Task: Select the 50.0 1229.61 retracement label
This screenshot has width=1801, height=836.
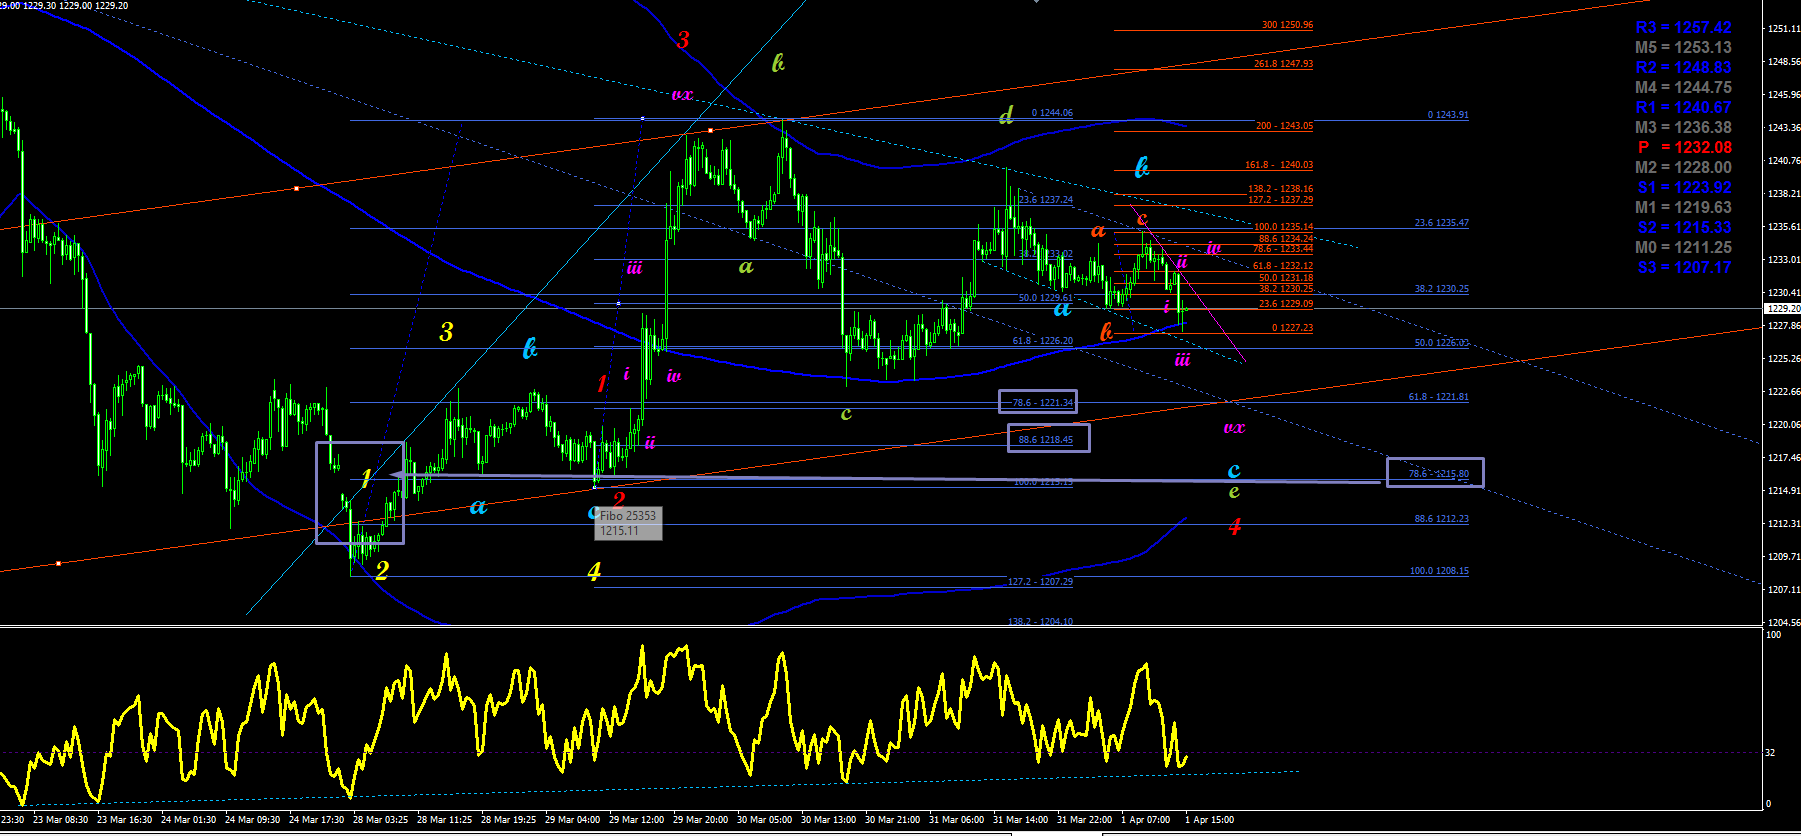Action: 1045,298
